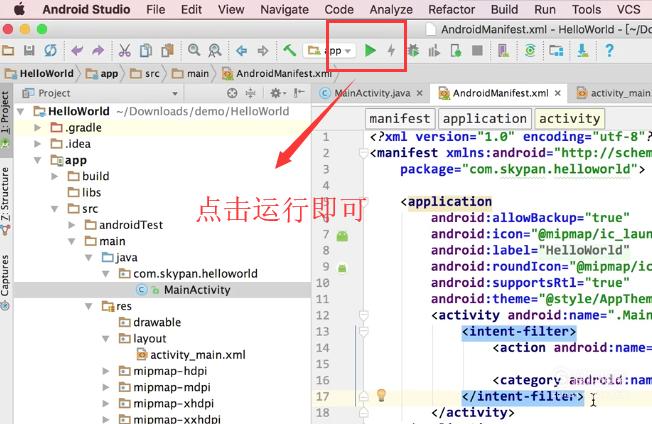Expand the mipmap-hdpi folder arrow
This screenshot has height=424, width=652.
(x=106, y=371)
